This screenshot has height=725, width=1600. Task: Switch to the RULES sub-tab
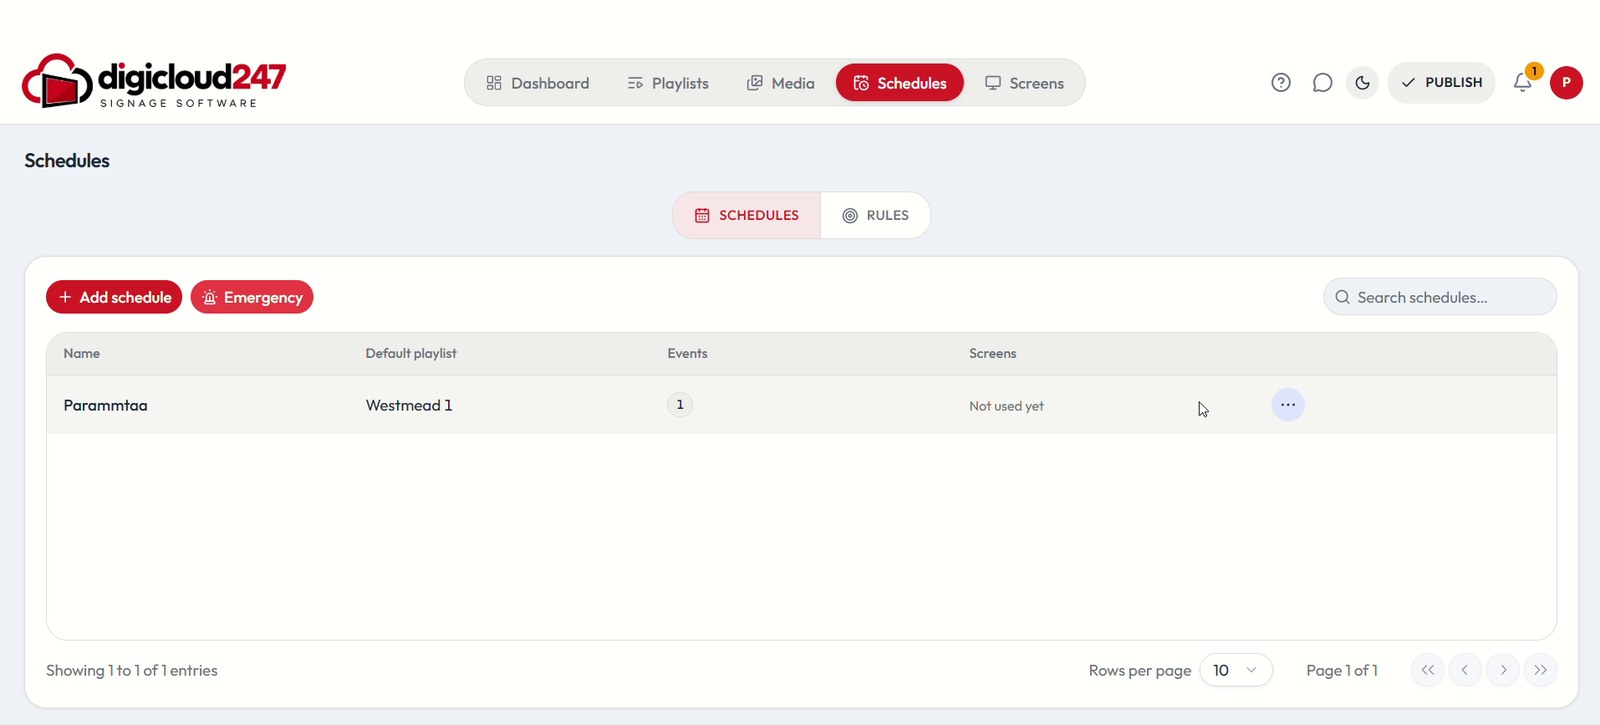point(876,215)
